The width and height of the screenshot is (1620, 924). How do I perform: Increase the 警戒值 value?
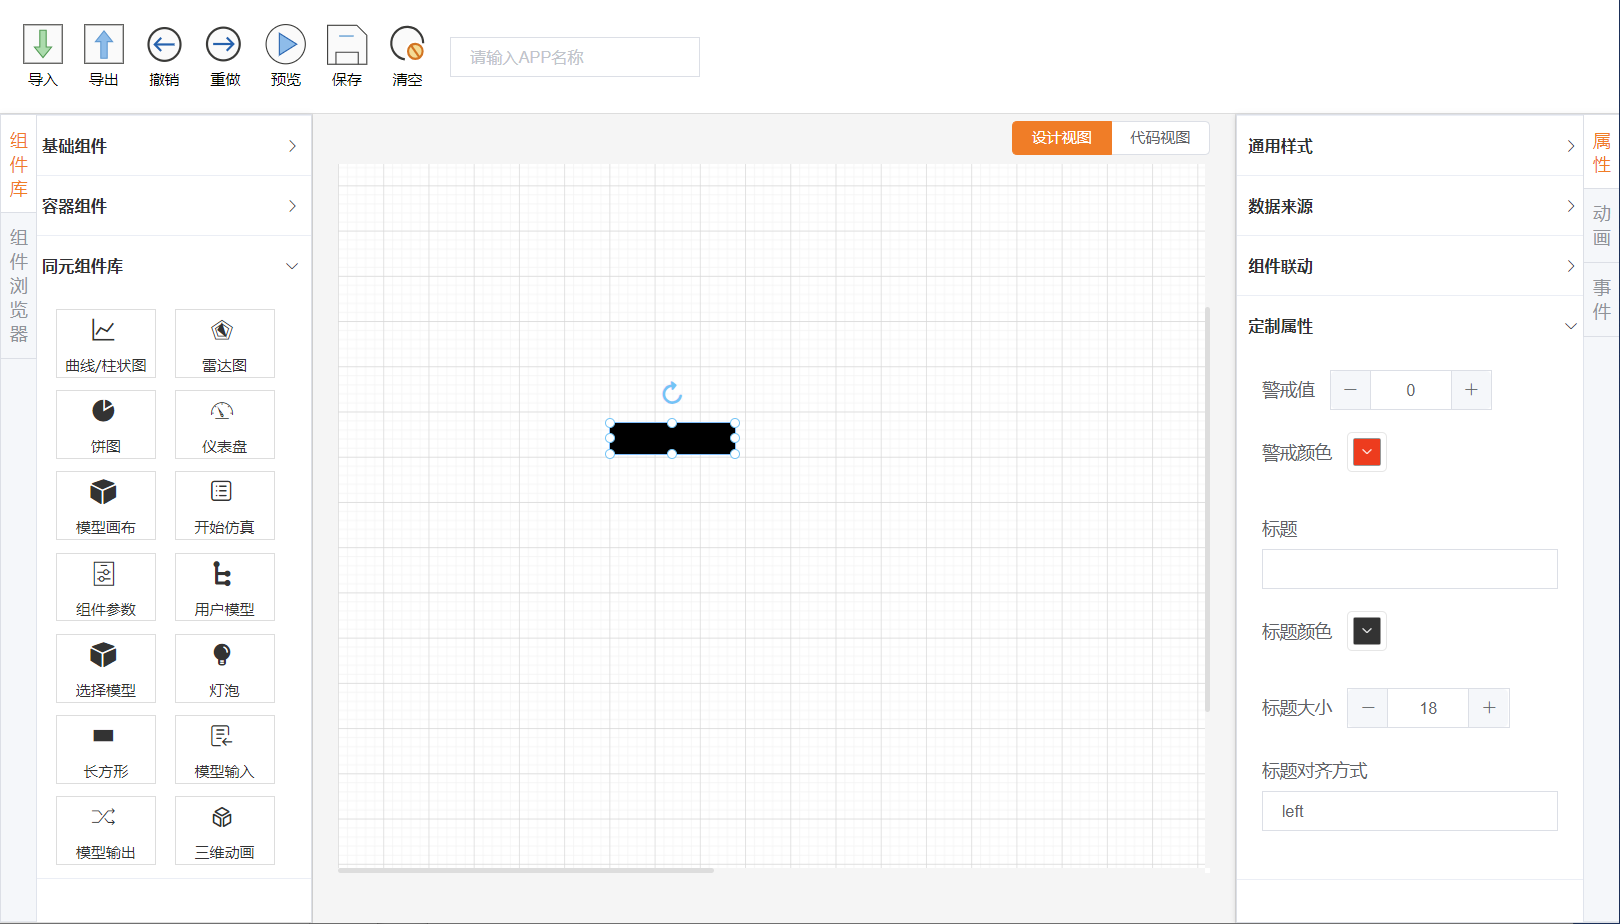coord(1471,390)
